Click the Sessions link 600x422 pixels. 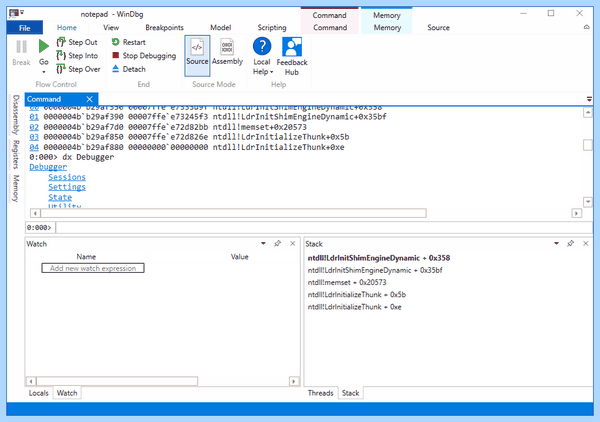pyautogui.click(x=67, y=177)
